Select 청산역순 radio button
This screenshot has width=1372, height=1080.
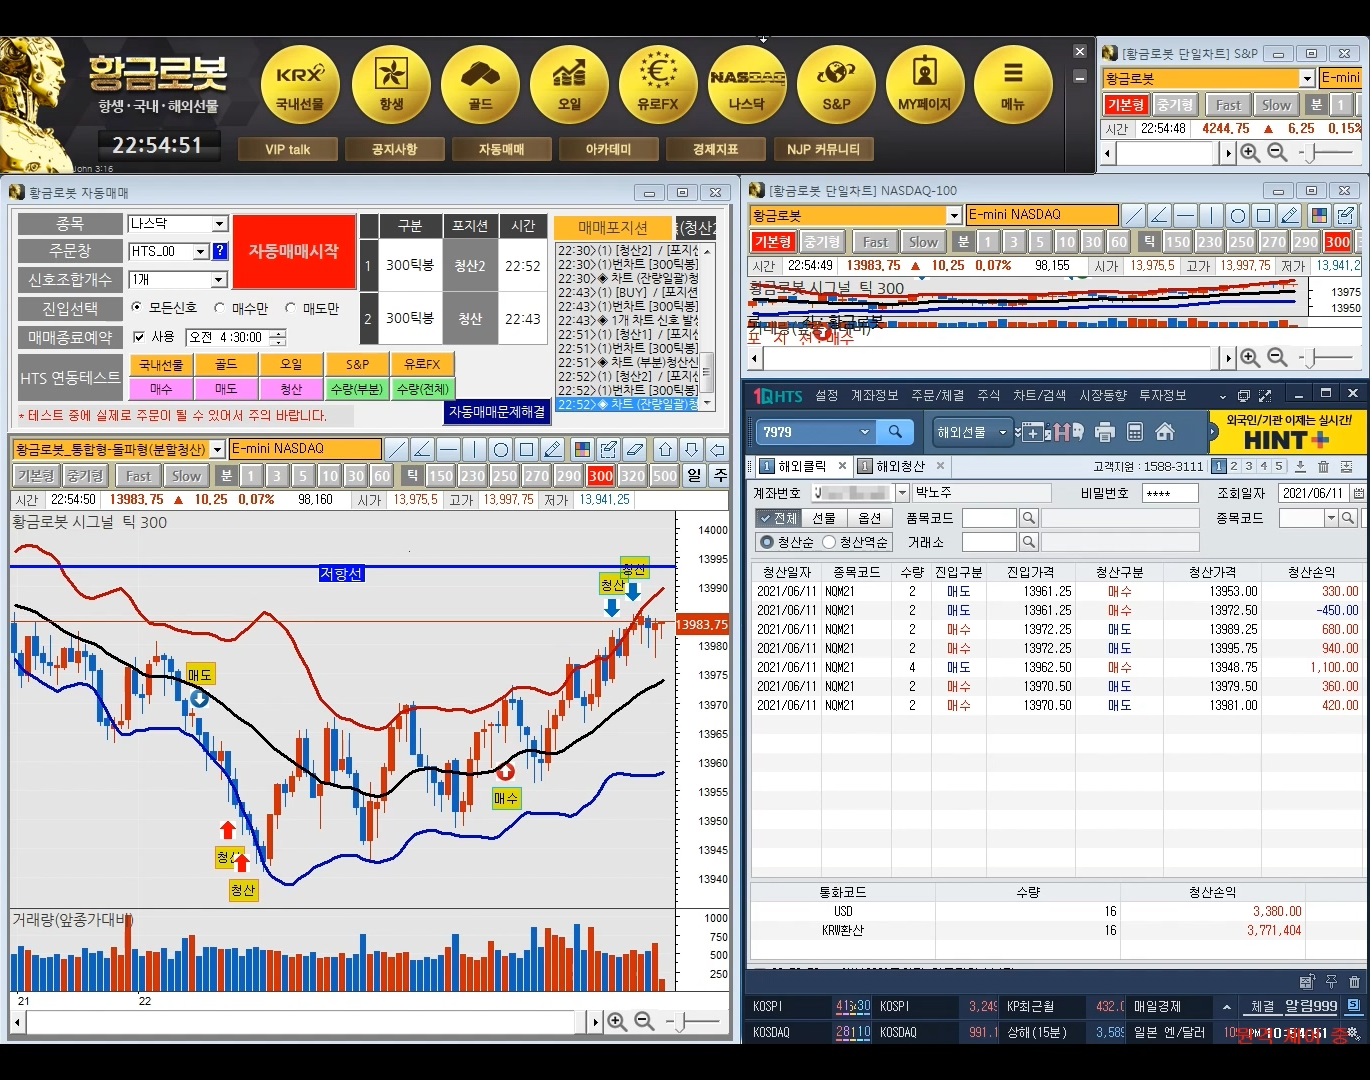(x=829, y=542)
